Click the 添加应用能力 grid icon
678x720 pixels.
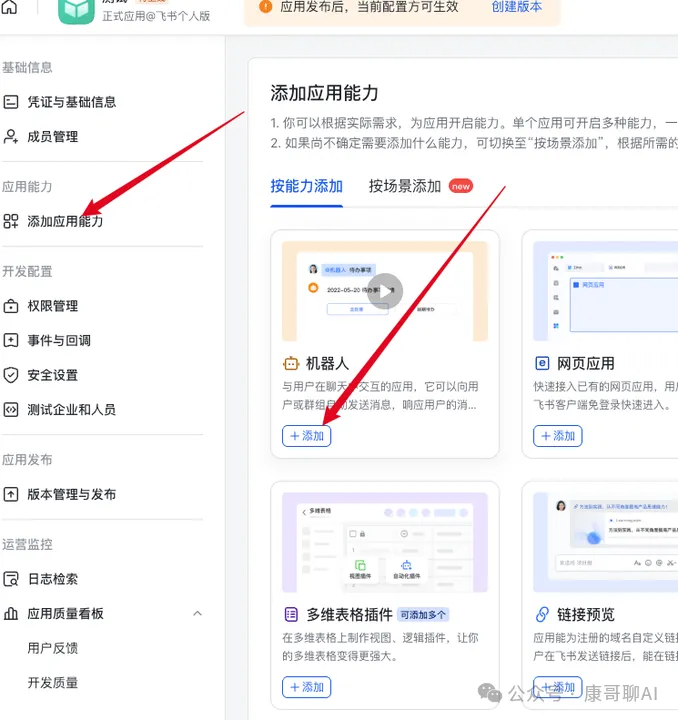11,221
